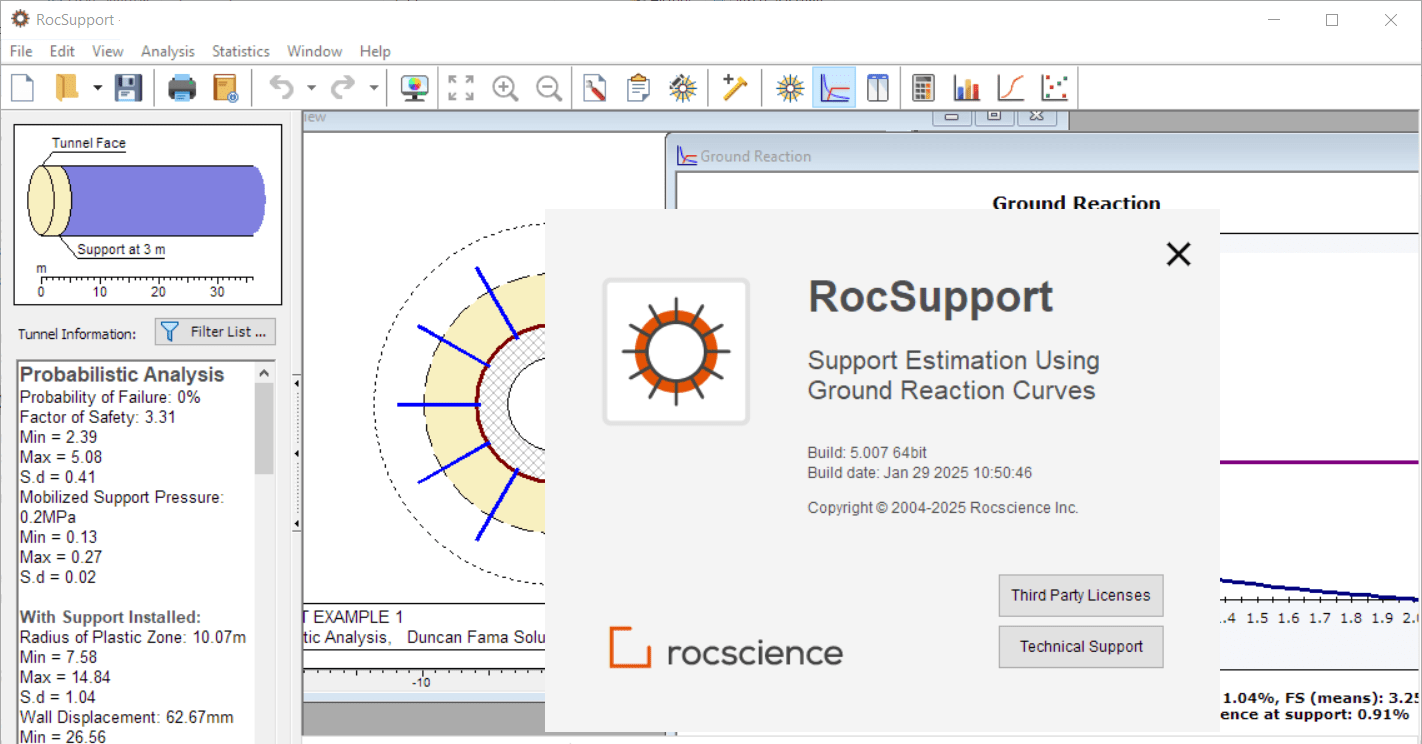Show the tunnel section view
This screenshot has height=744, width=1422.
790,88
